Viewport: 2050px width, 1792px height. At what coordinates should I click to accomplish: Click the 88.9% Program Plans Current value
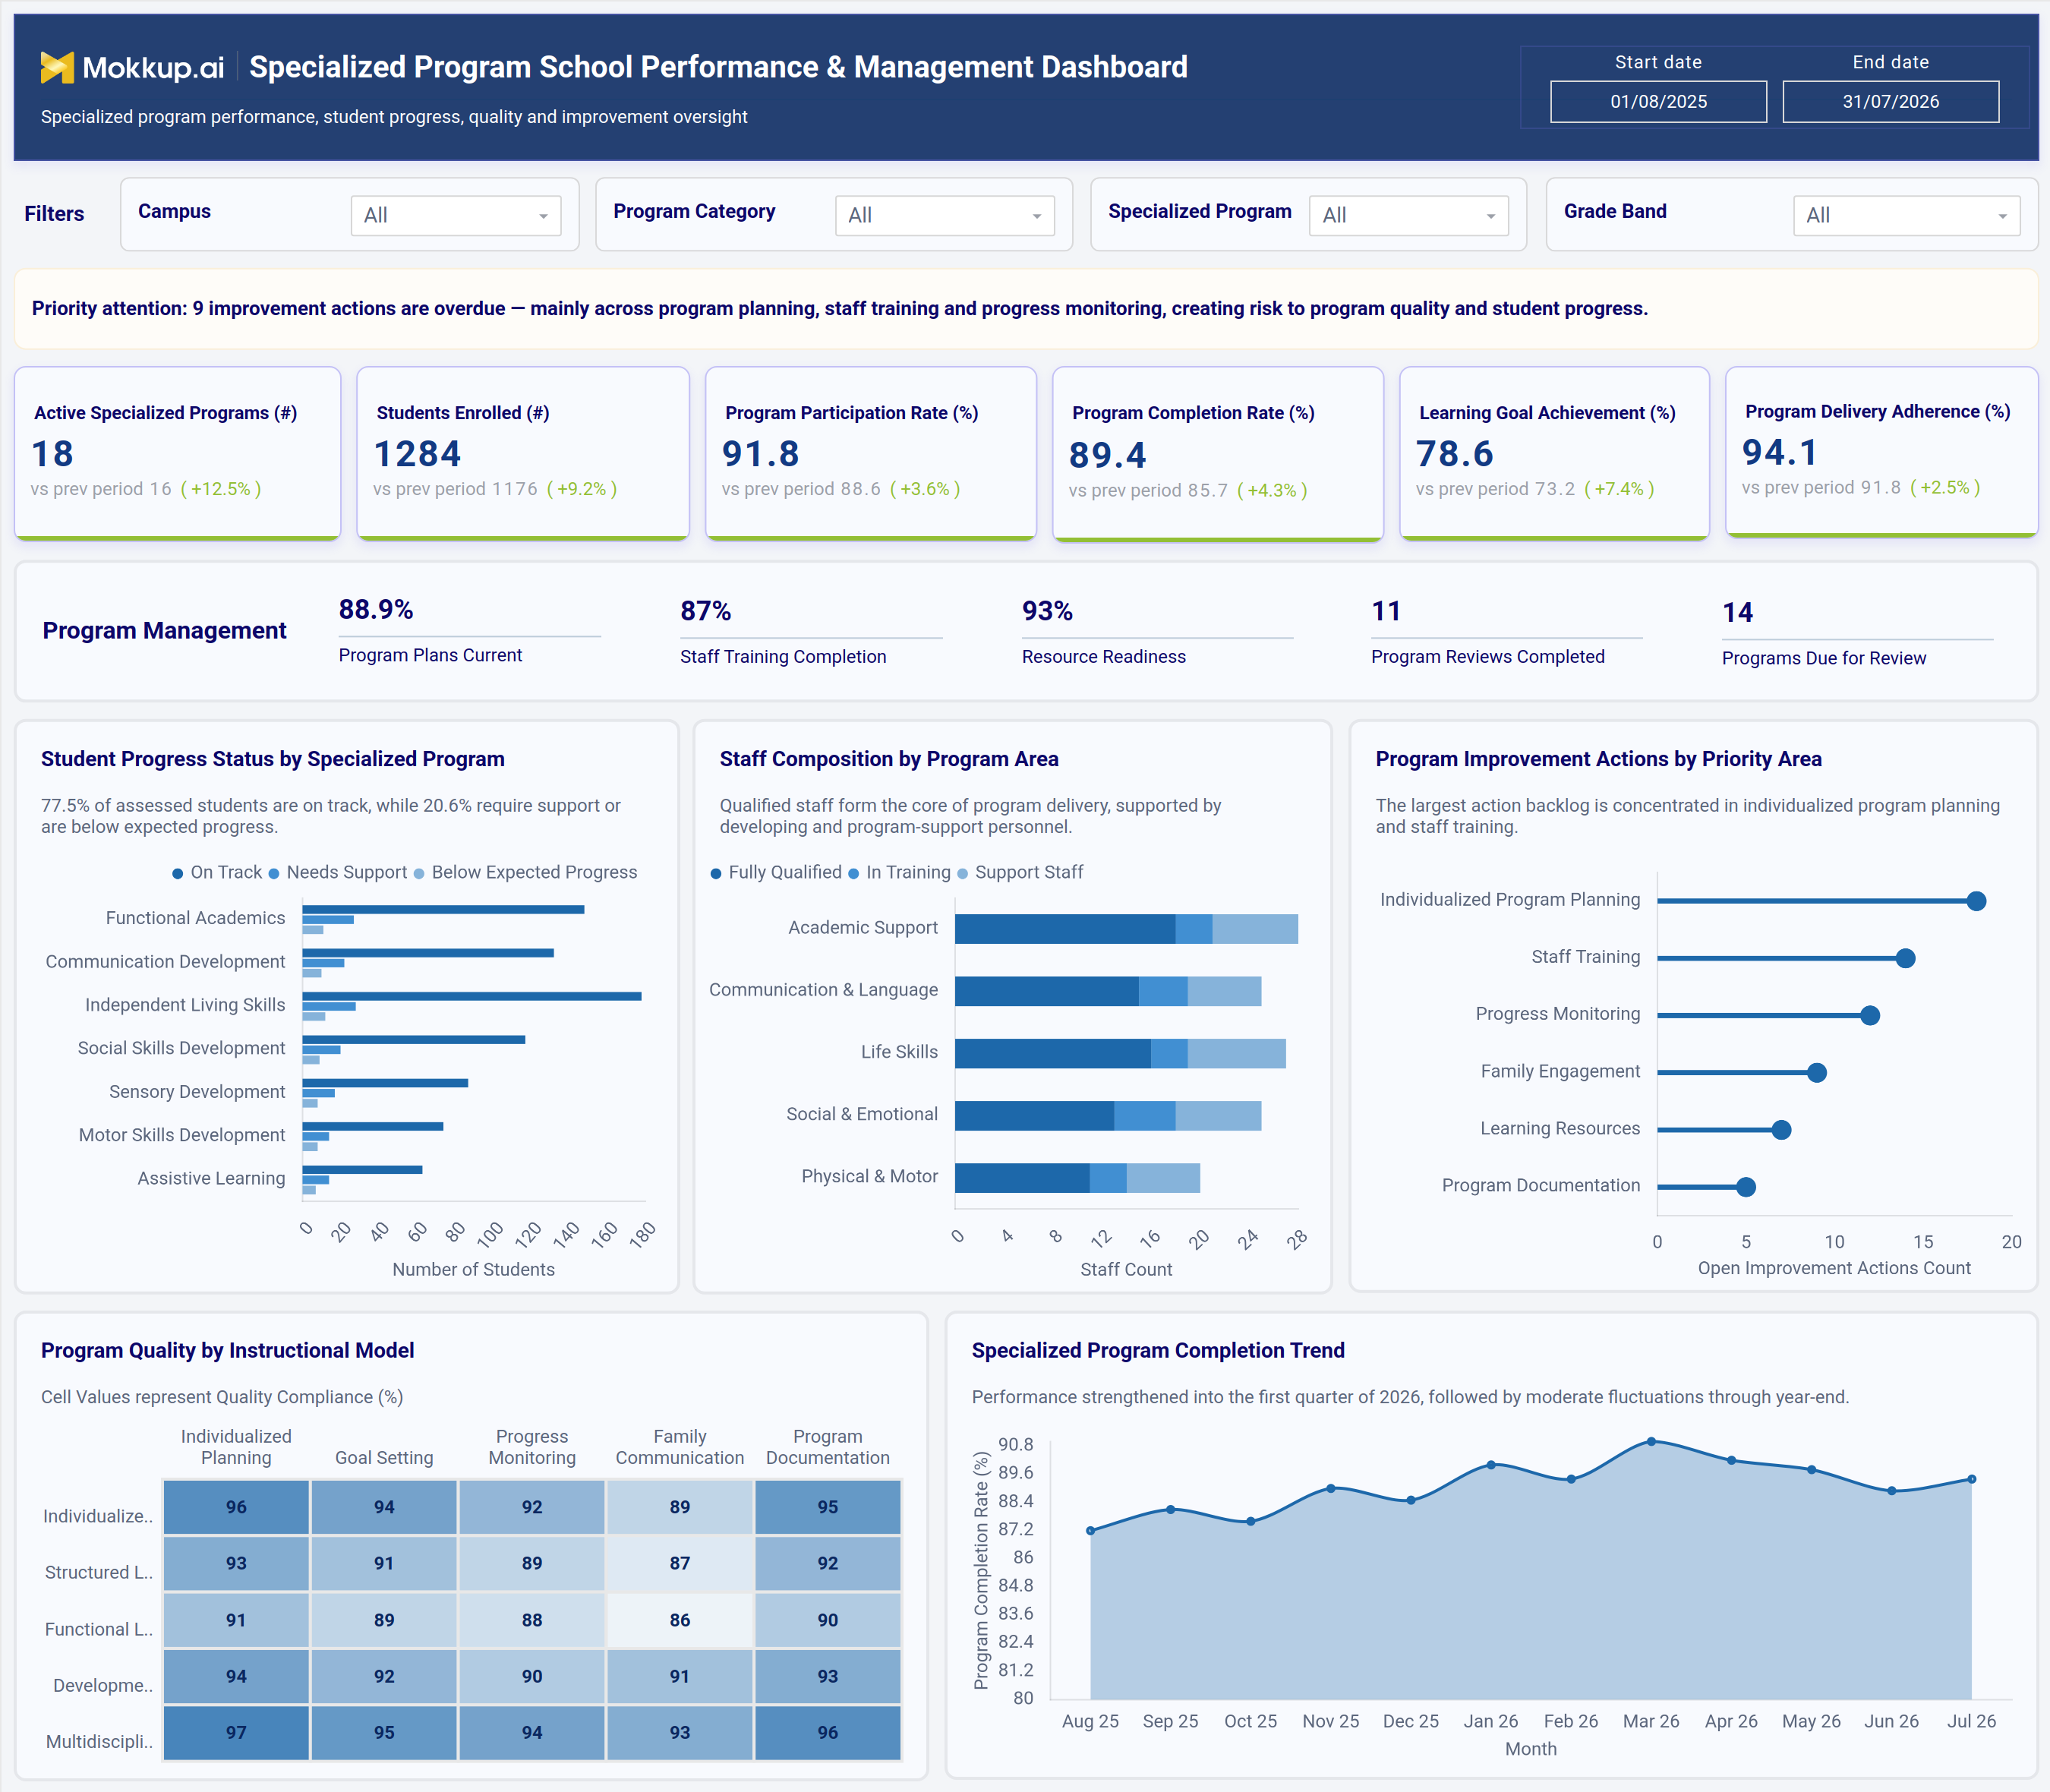[376, 609]
